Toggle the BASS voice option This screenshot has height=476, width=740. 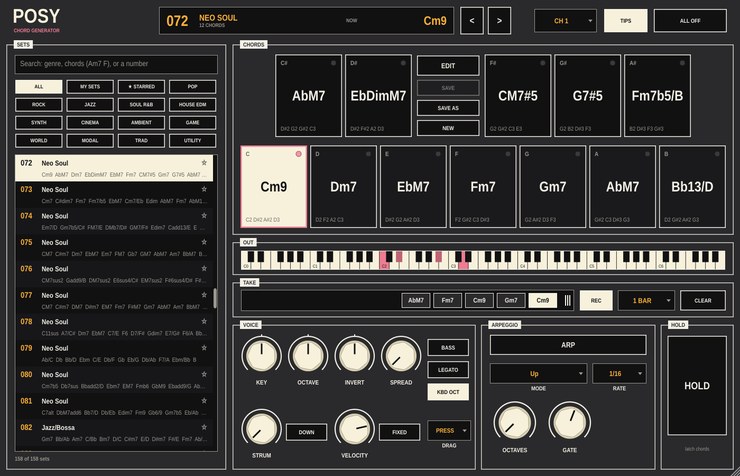coord(448,348)
